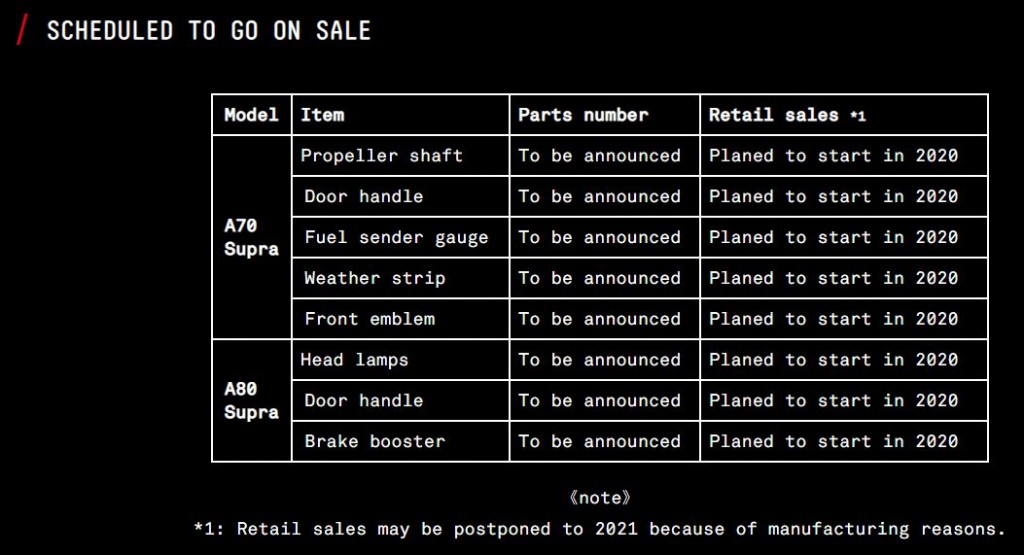
Task: Click the red slash beside the heading
Action: pos(22,30)
